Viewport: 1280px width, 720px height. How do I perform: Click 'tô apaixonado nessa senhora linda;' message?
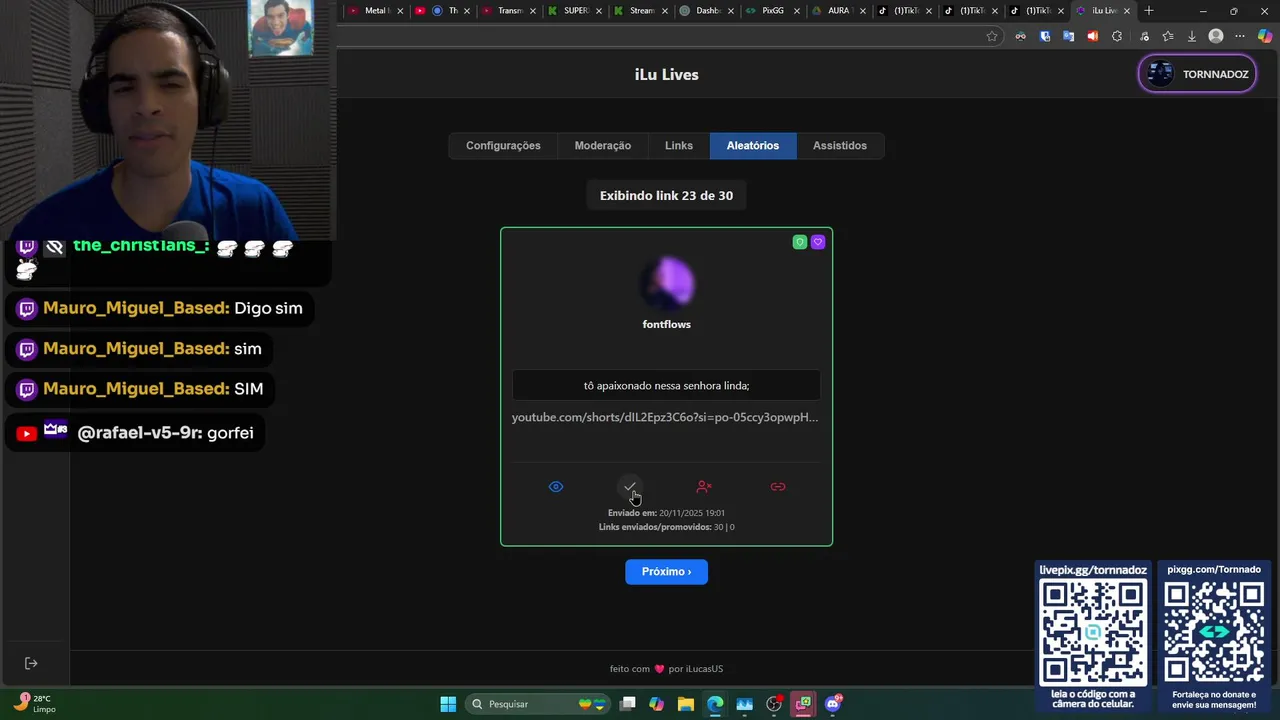(x=667, y=386)
